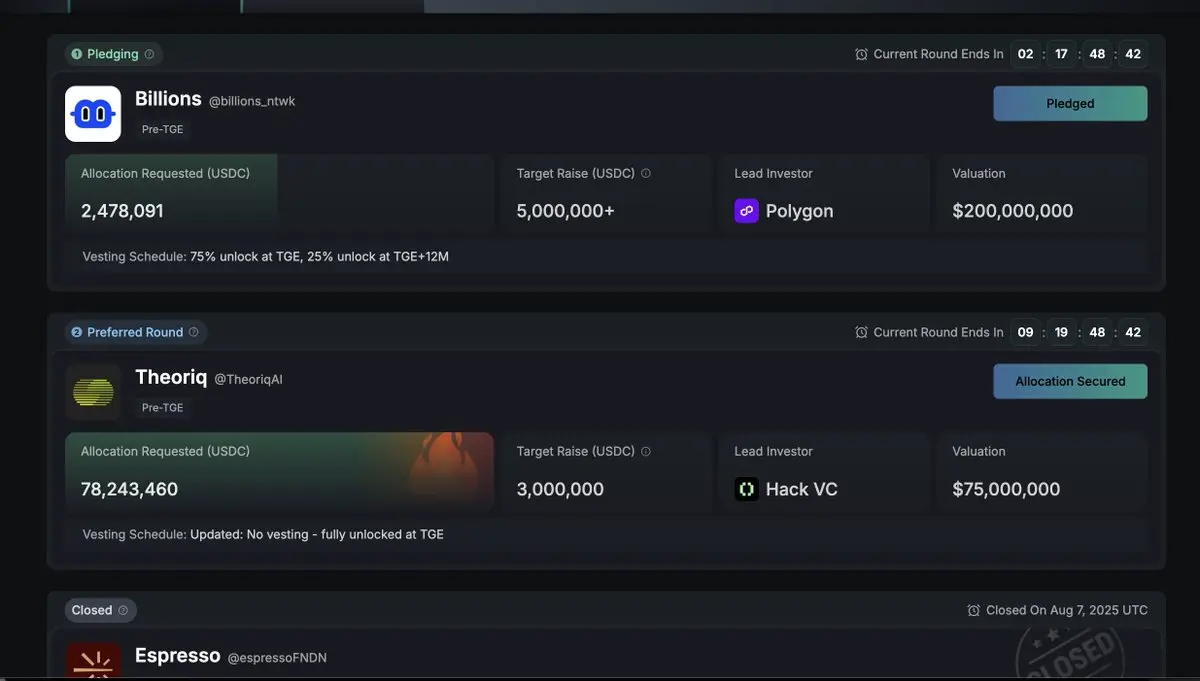Click the step 1 number in Pledging badge
The image size is (1200, 681).
pyautogui.click(x=77, y=54)
